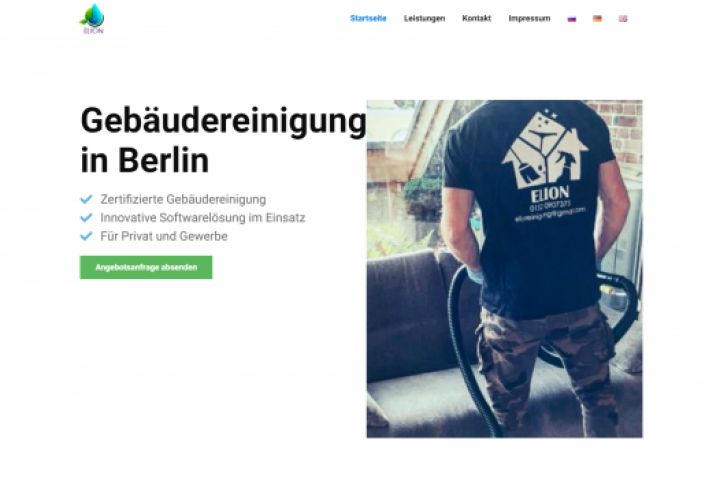
Task: Click checkmark beside Innovative Softwarelösung im Einsatz
Action: tap(86, 218)
